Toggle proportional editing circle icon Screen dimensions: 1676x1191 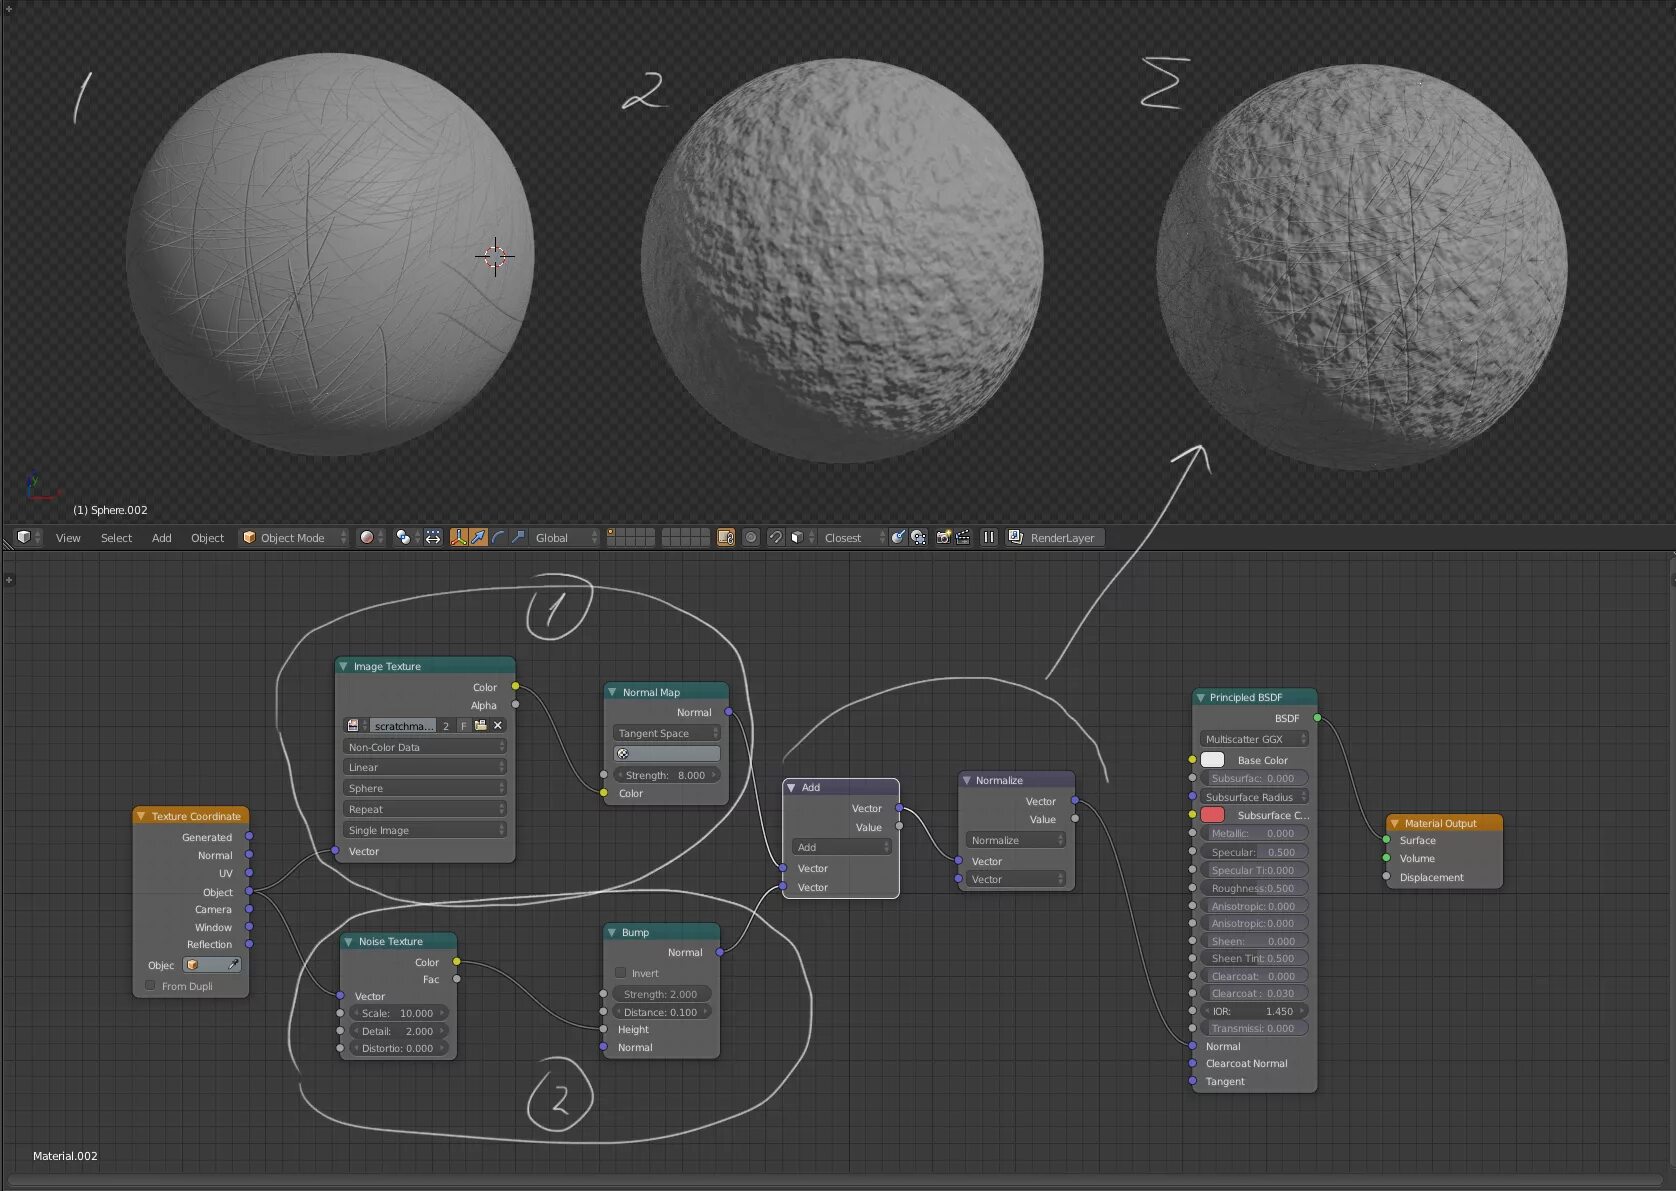click(751, 537)
